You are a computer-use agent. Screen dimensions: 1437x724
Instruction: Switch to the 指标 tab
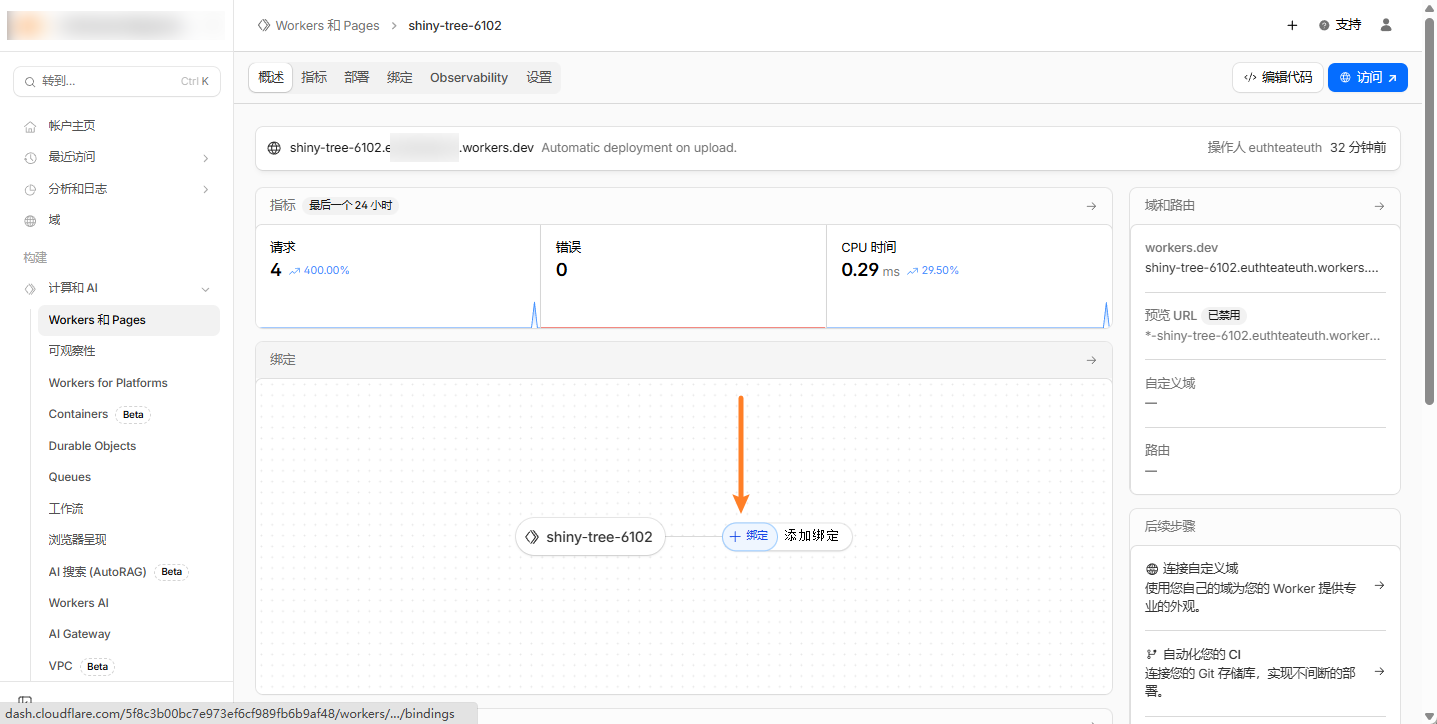[314, 77]
